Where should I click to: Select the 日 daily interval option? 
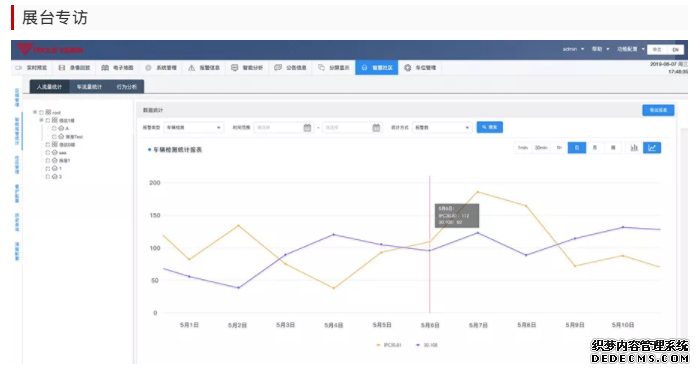pos(577,148)
